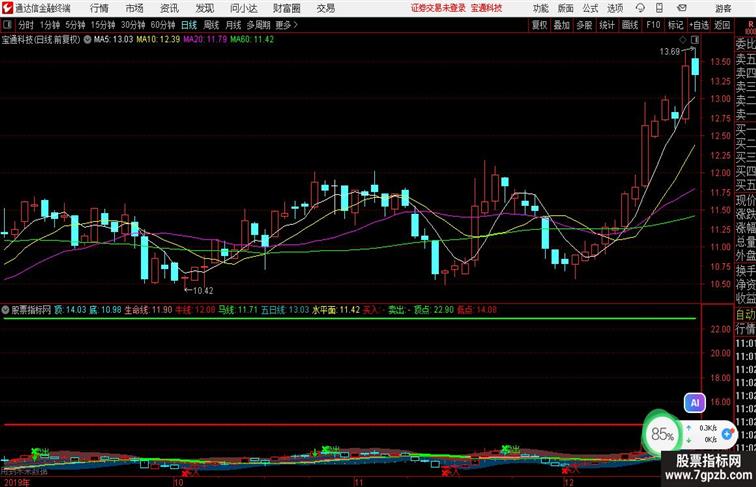Open the 问小达 menu
This screenshot has height=487, width=756.
pyautogui.click(x=244, y=8)
